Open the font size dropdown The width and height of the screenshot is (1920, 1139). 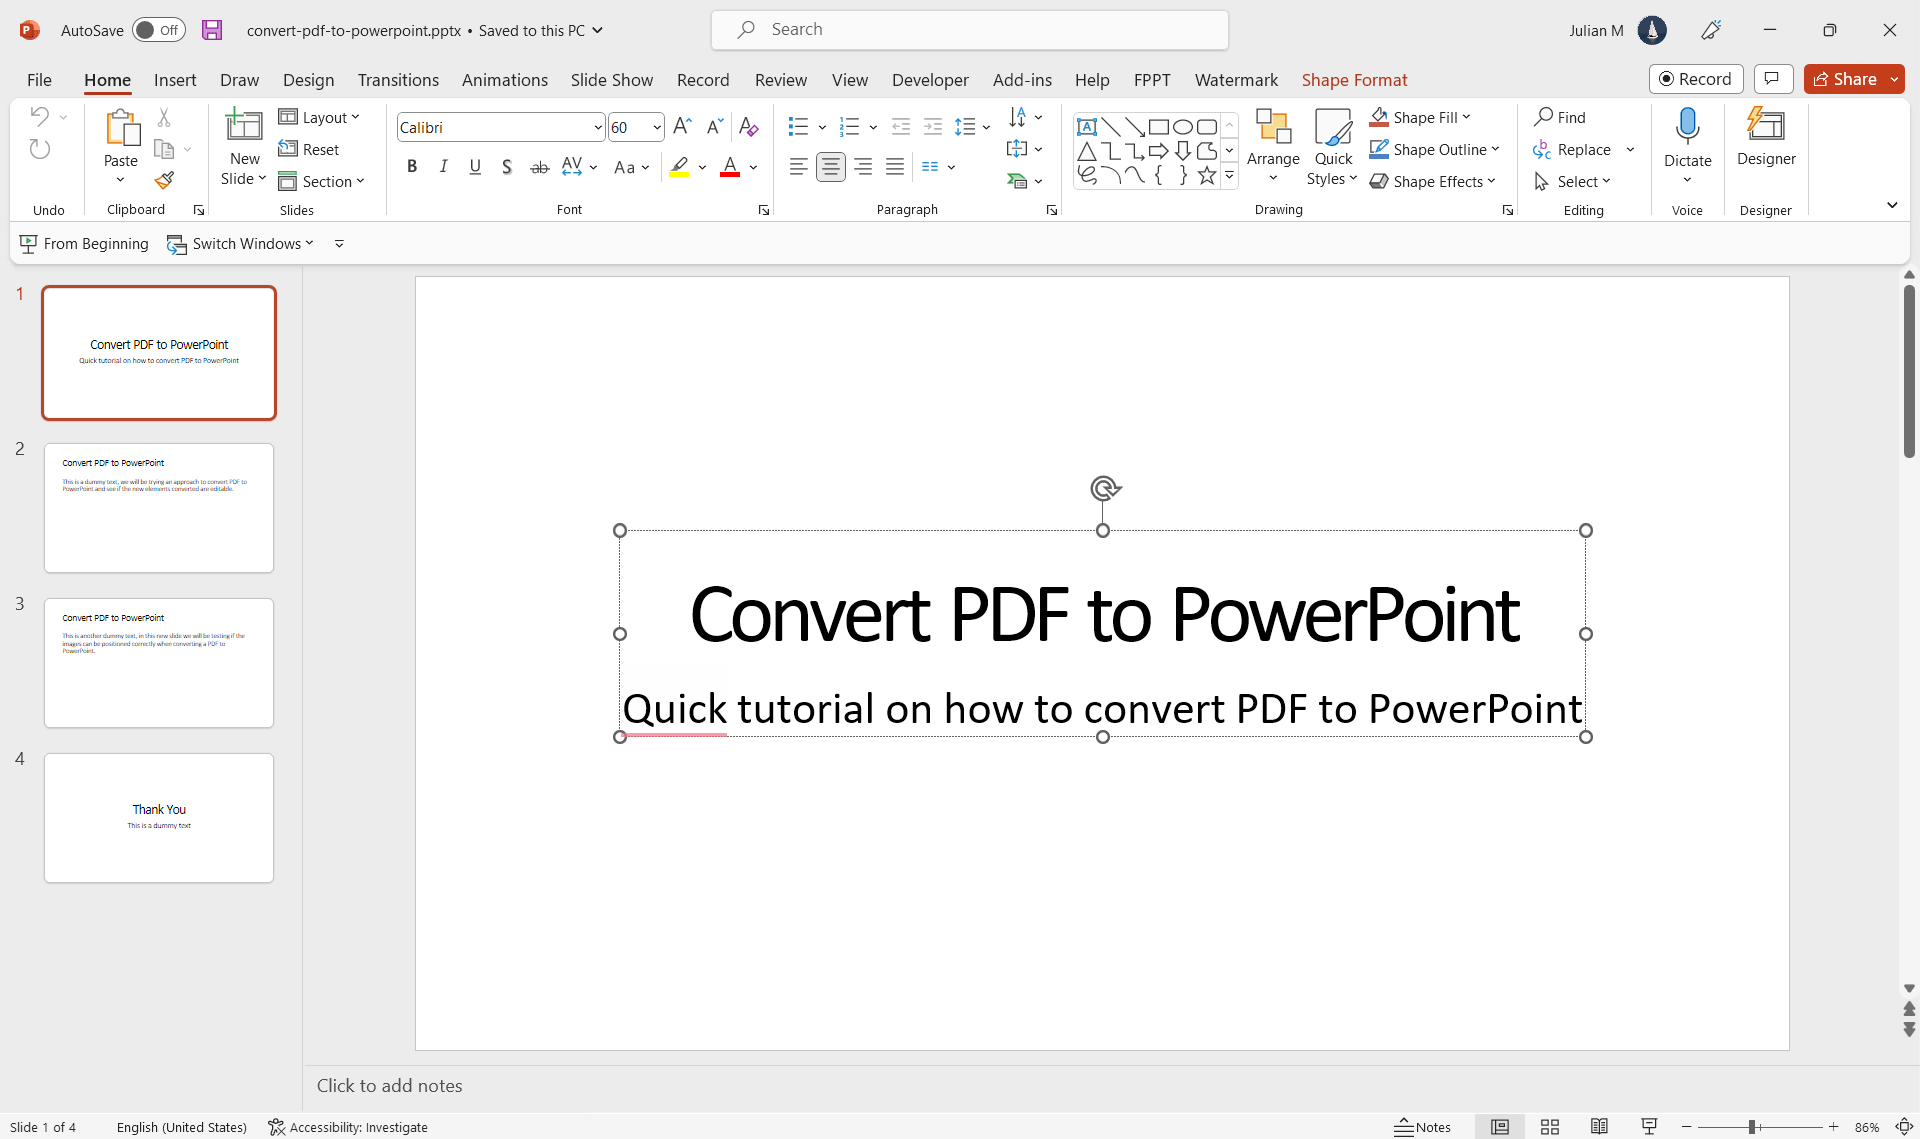click(657, 127)
